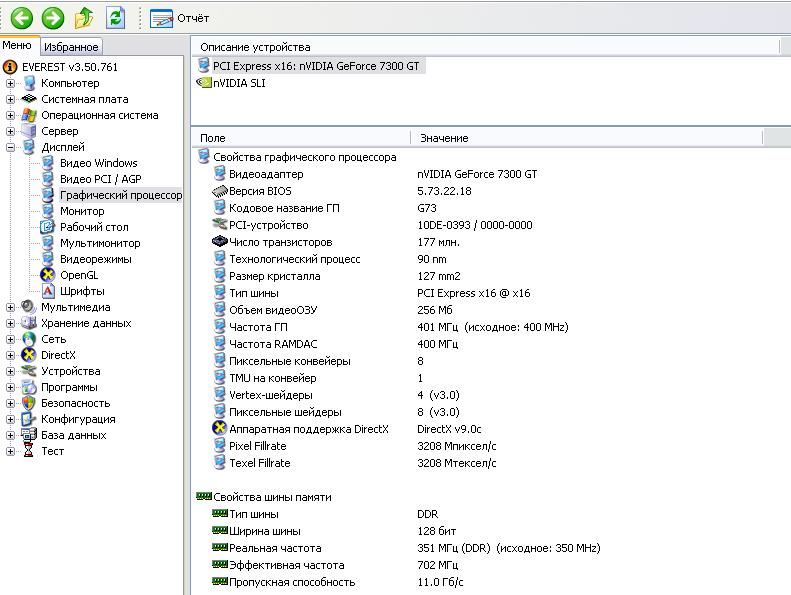The width and height of the screenshot is (791, 595).
Task: Expand the База данных node
Action: click(x=10, y=435)
